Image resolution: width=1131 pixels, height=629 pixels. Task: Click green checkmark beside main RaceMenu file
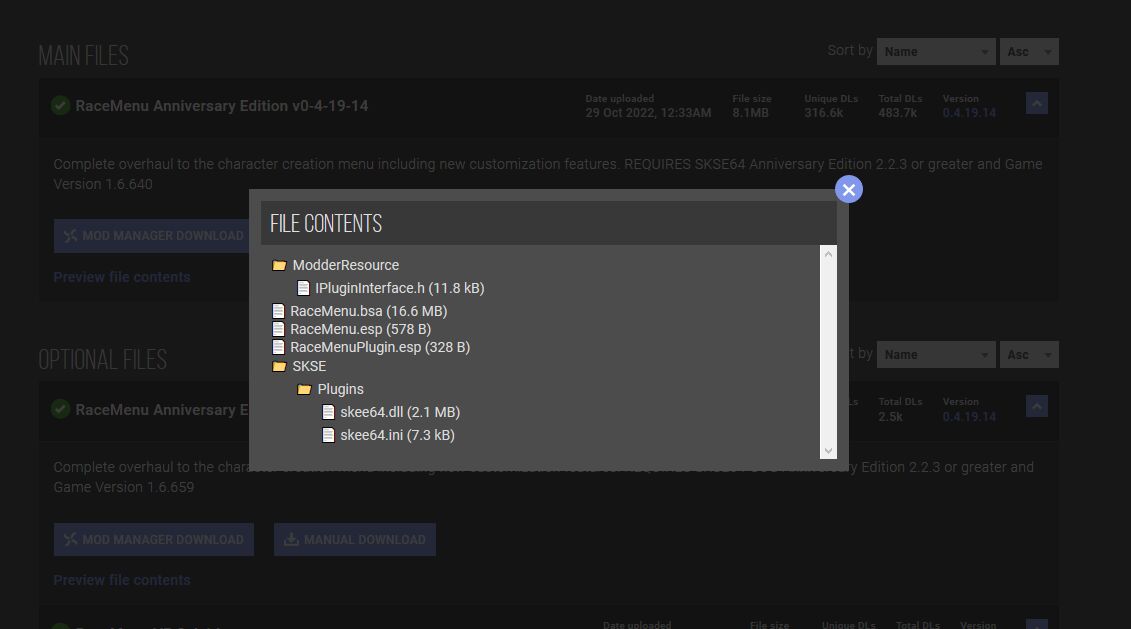[61, 105]
